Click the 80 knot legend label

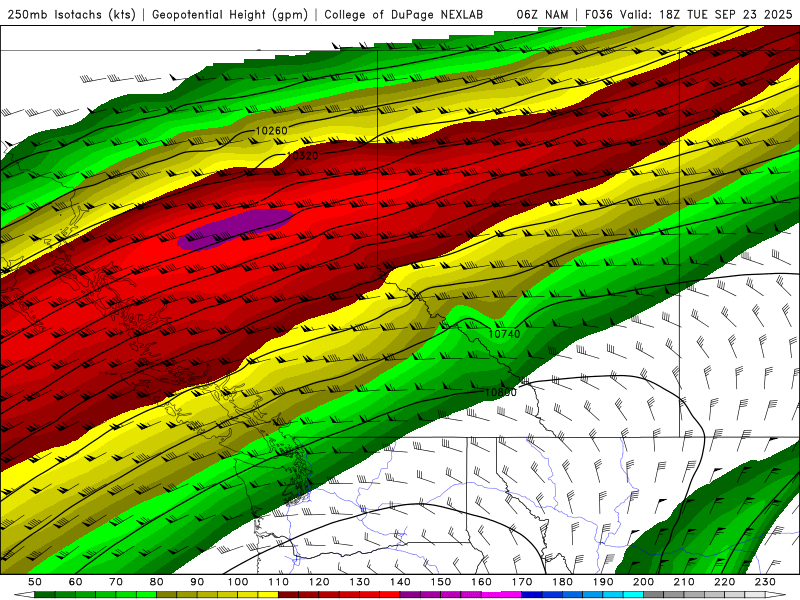coord(156,582)
